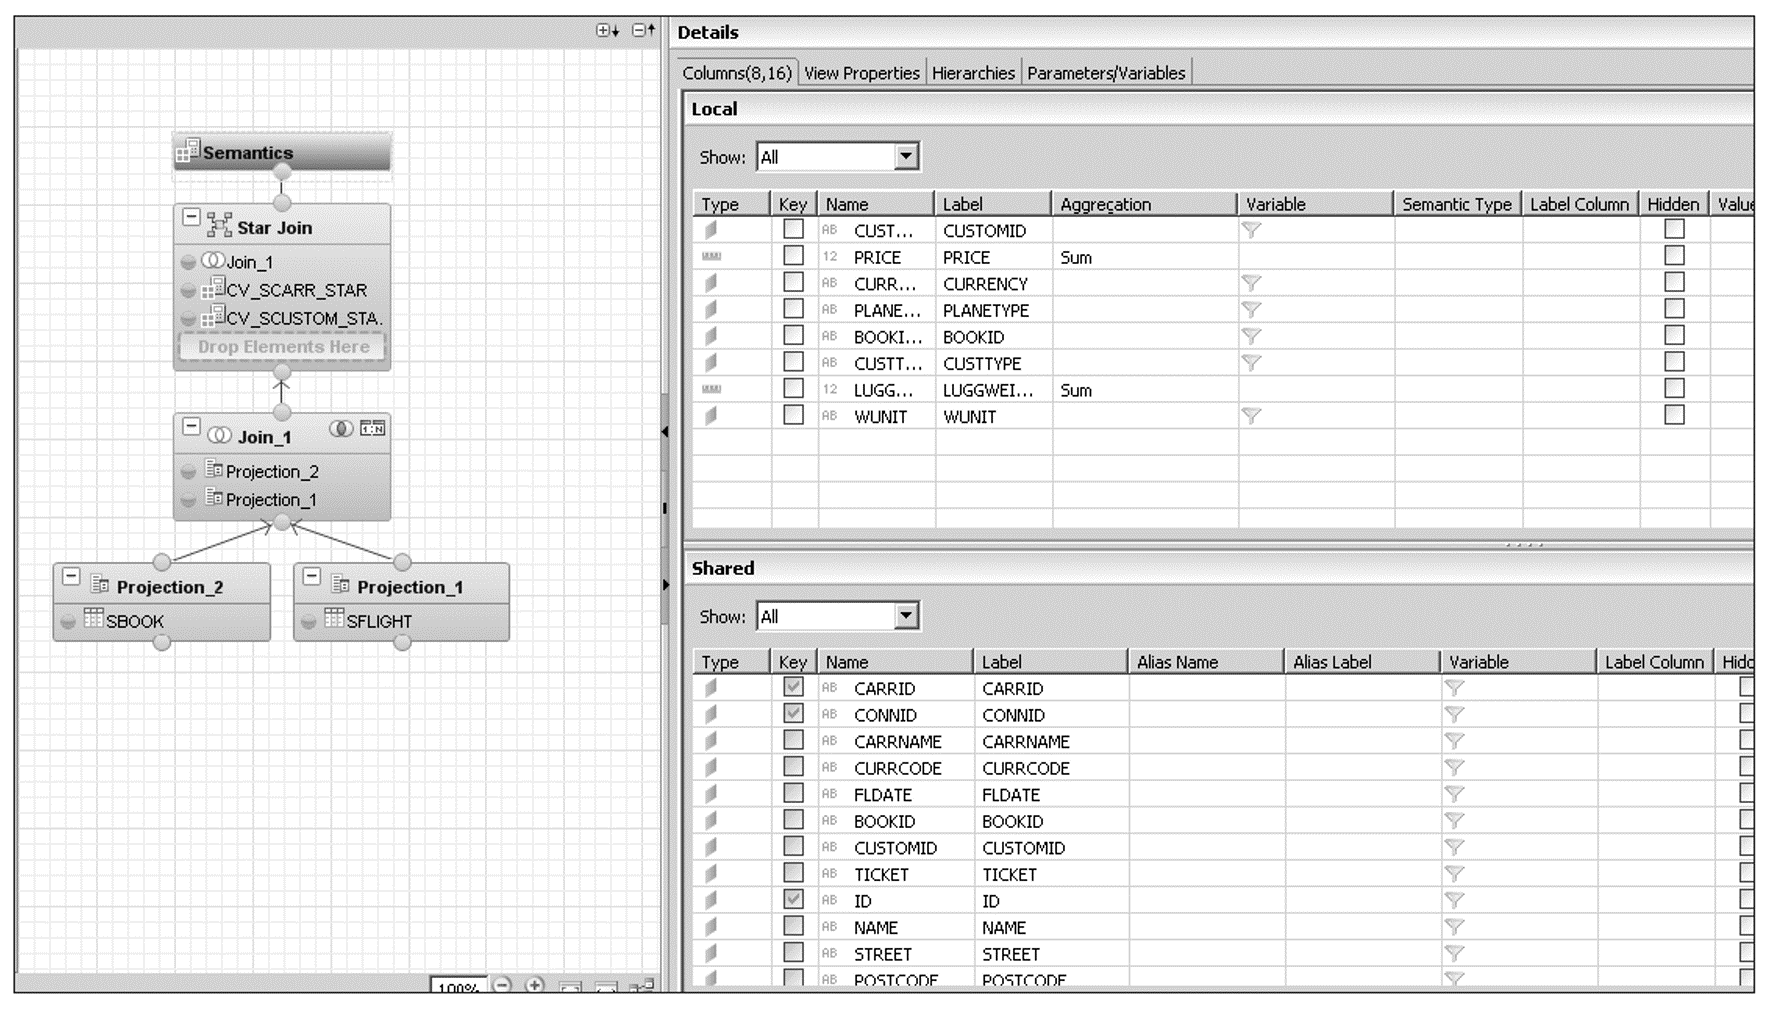
Task: Click the Label Column header in Local
Action: pos(1580,204)
